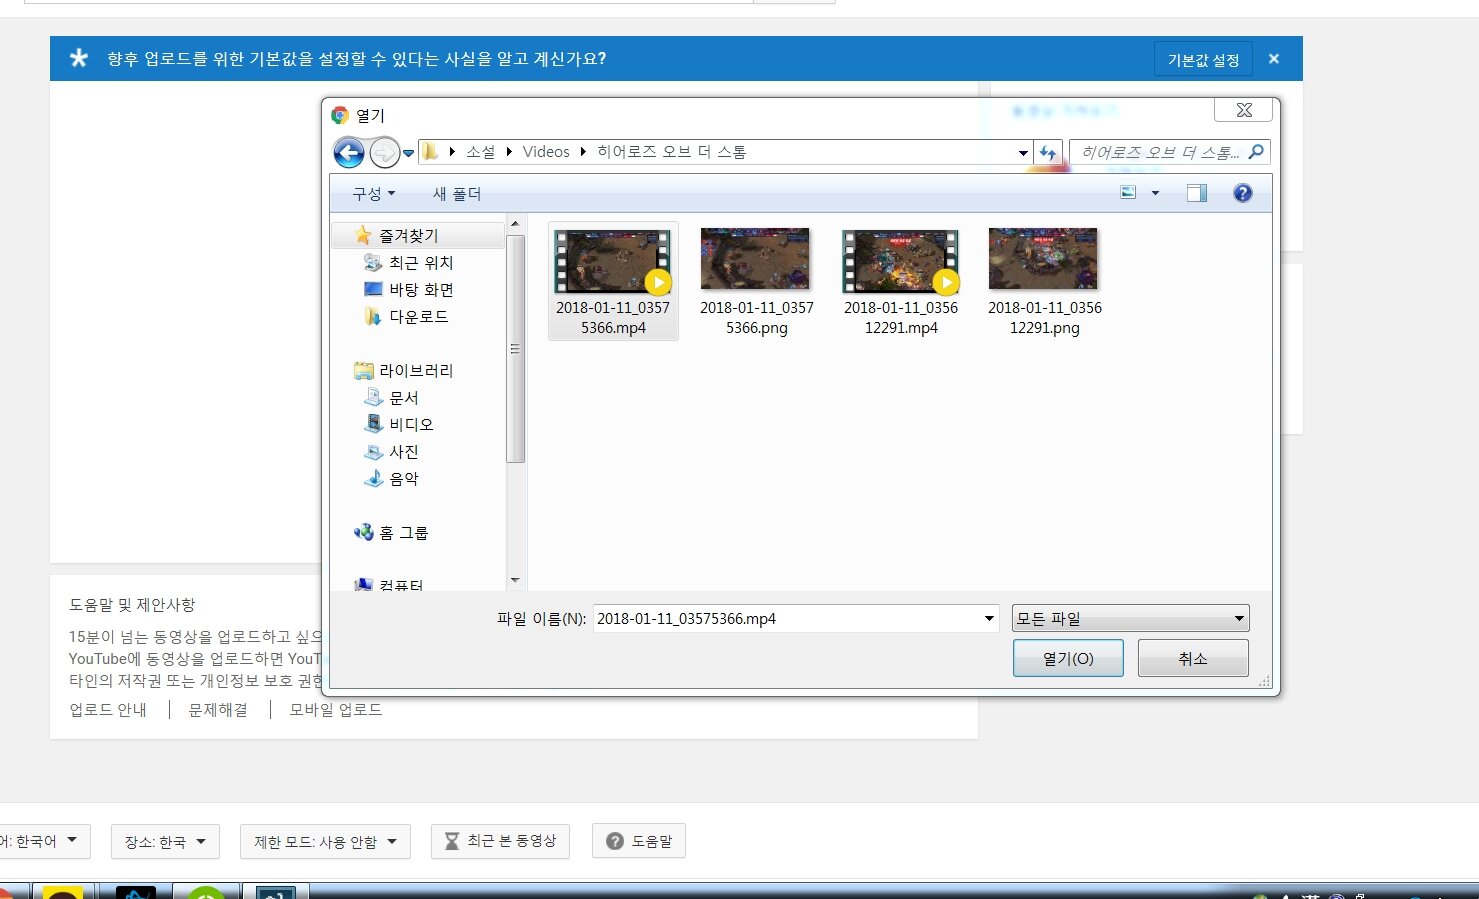The width and height of the screenshot is (1479, 899).
Task: Click the navigation pane scroll up arrow
Action: click(x=515, y=224)
